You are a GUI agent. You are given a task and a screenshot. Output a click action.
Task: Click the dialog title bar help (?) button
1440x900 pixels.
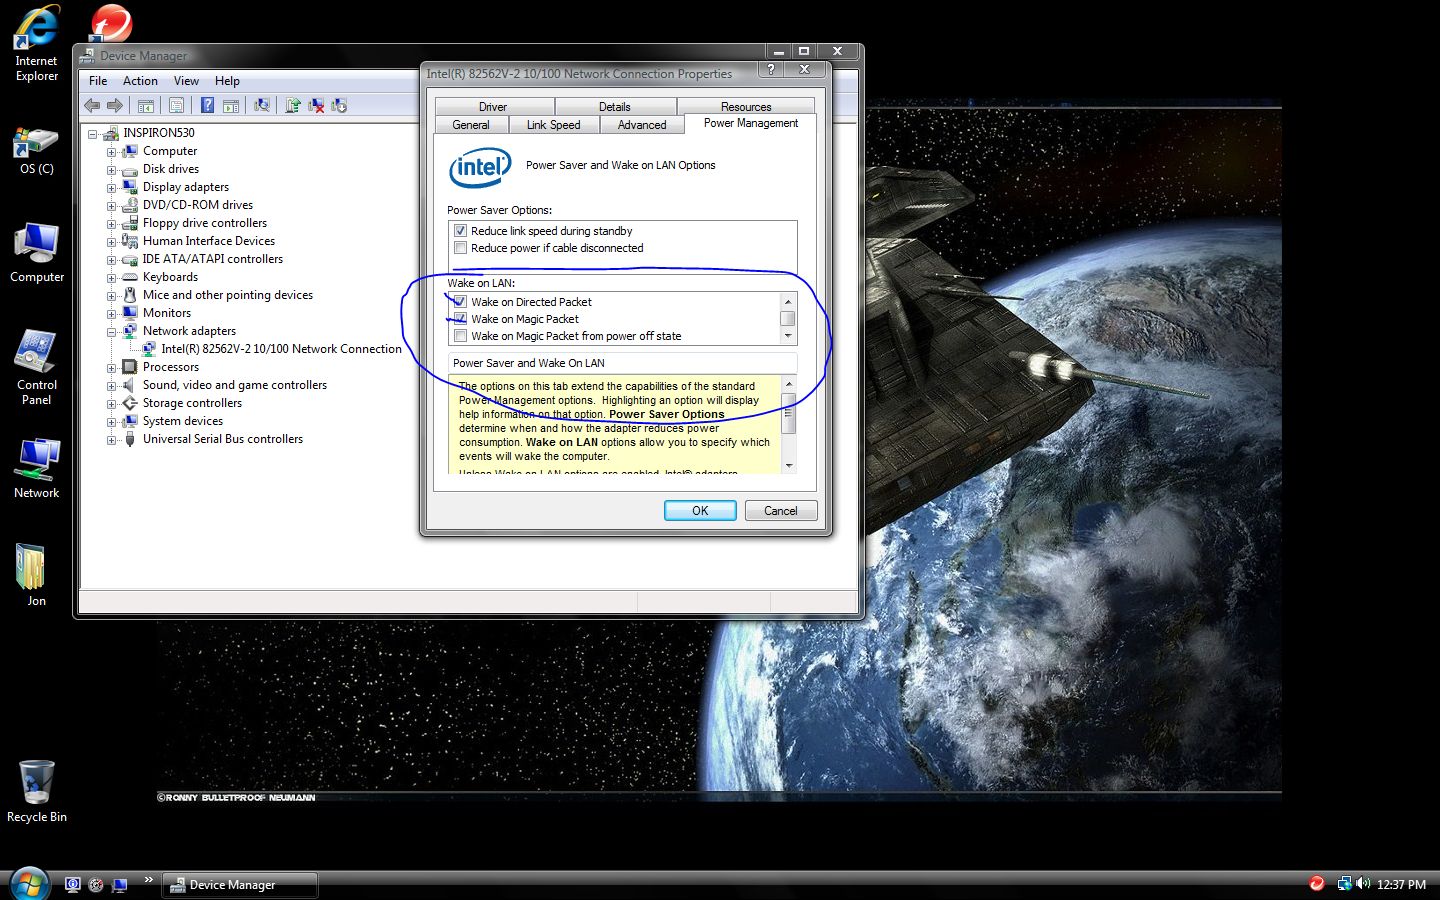coord(770,69)
